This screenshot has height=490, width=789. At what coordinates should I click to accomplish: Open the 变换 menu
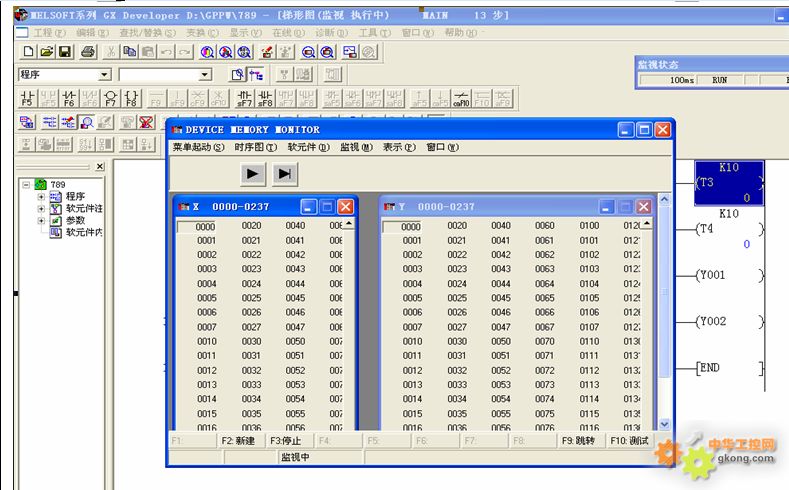click(x=202, y=33)
